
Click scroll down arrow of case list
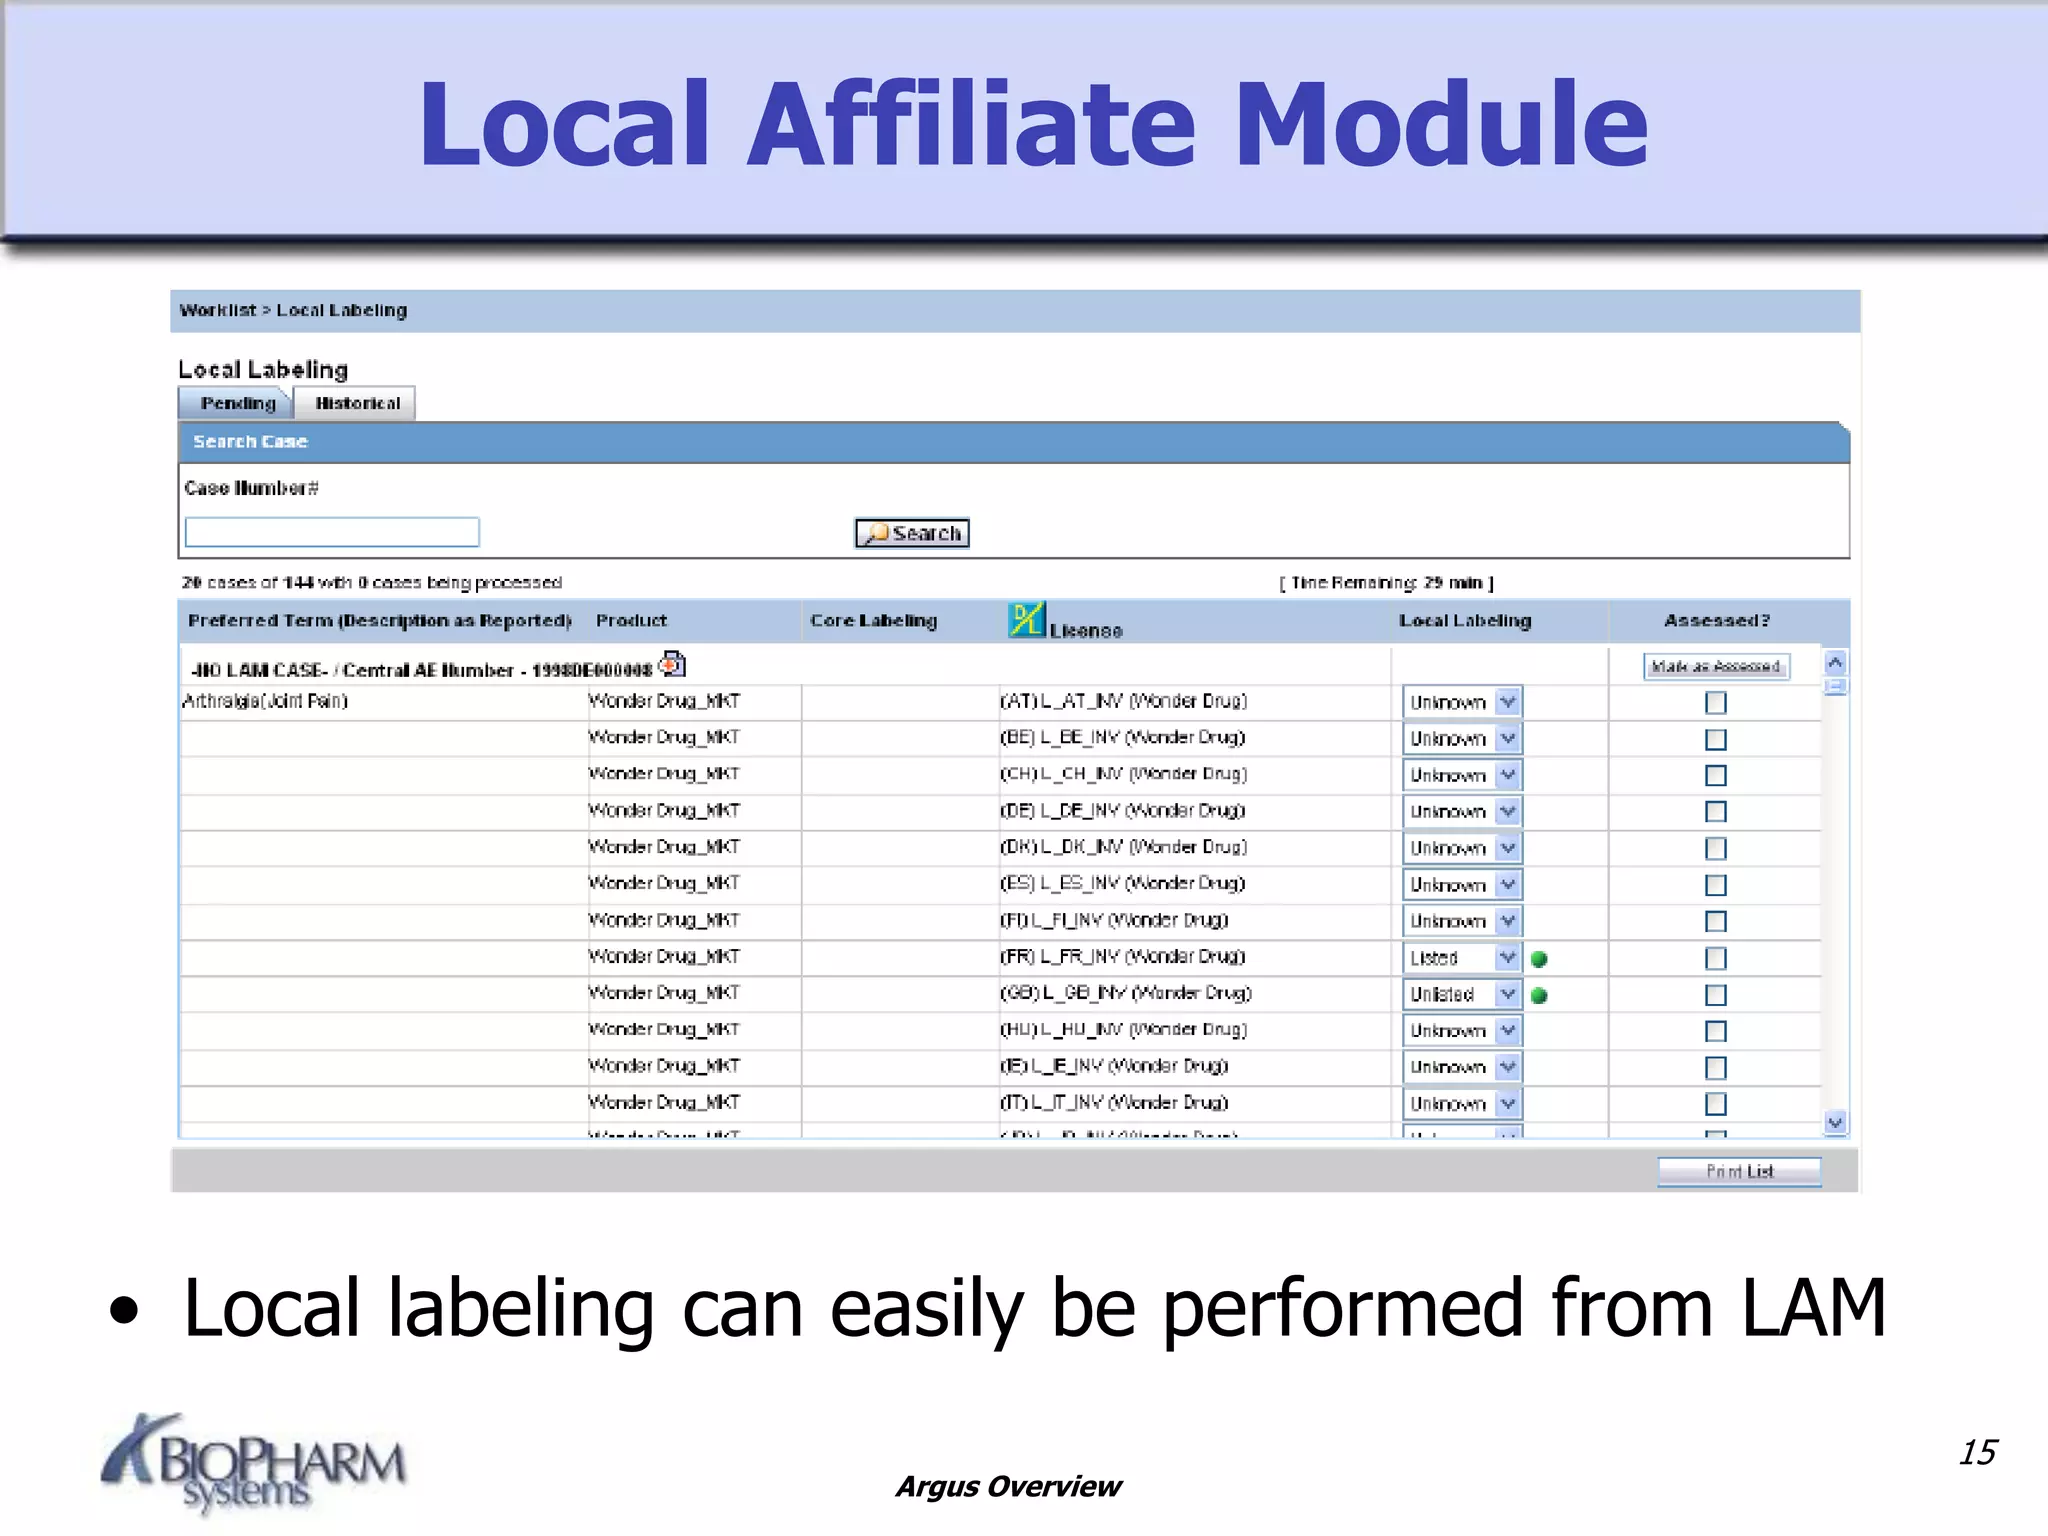point(1835,1122)
